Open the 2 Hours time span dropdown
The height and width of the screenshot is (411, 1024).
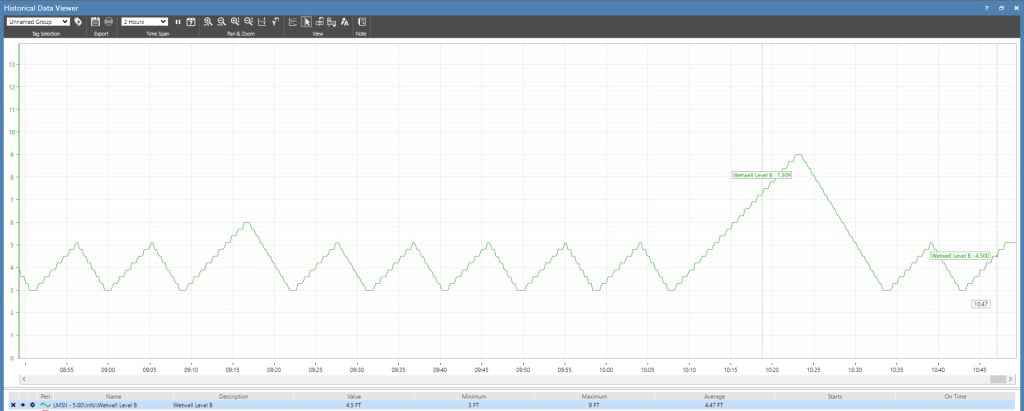tap(144, 22)
